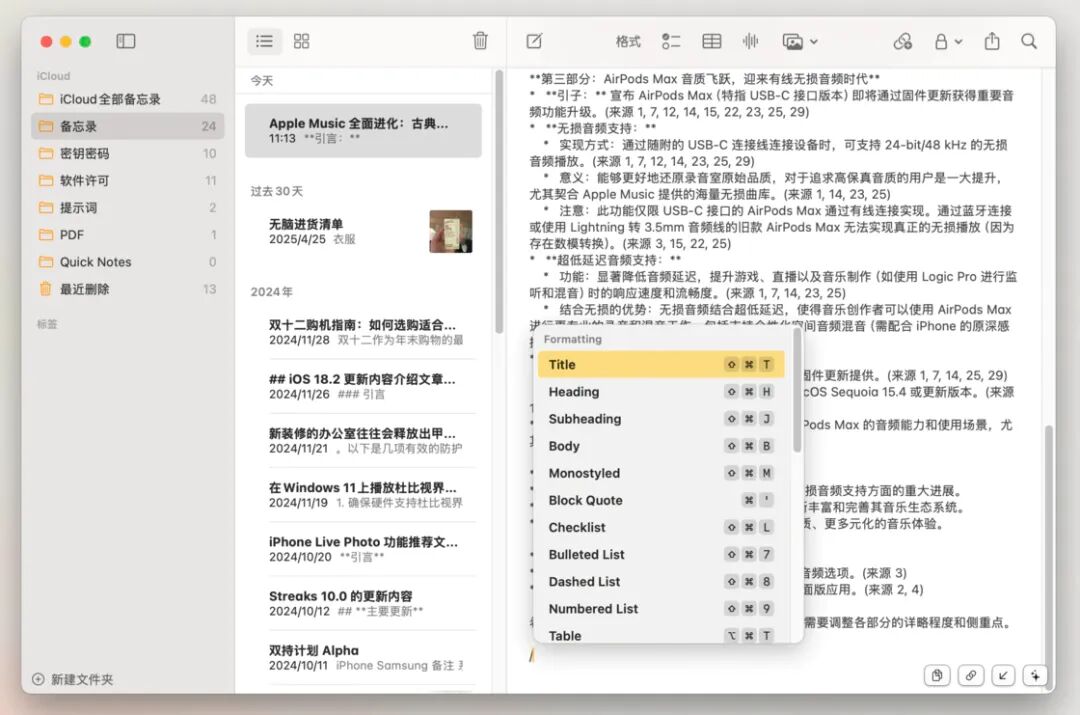Click the down-left arrow icon below the note

(x=1003, y=676)
